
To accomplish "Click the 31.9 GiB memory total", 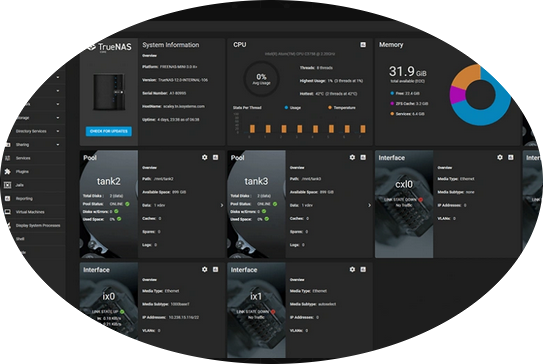I will pos(408,72).
